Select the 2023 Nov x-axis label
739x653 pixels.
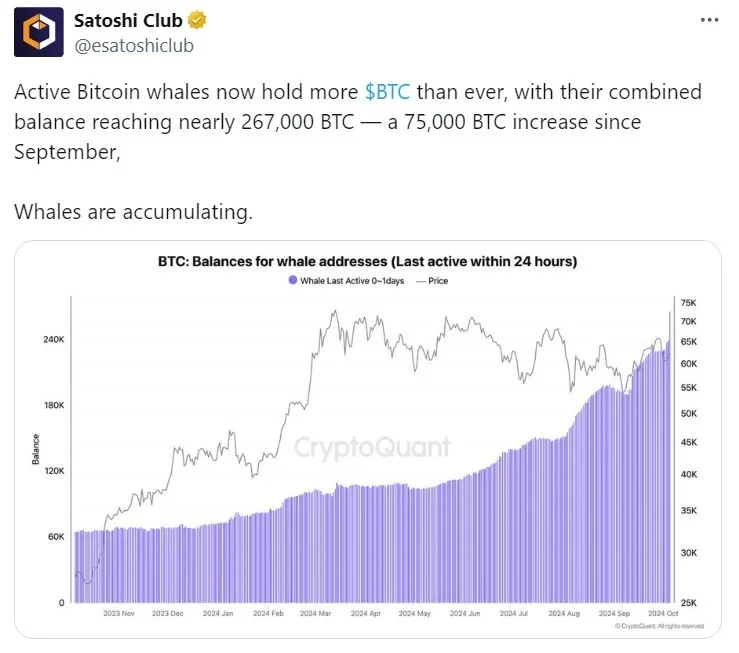point(118,614)
